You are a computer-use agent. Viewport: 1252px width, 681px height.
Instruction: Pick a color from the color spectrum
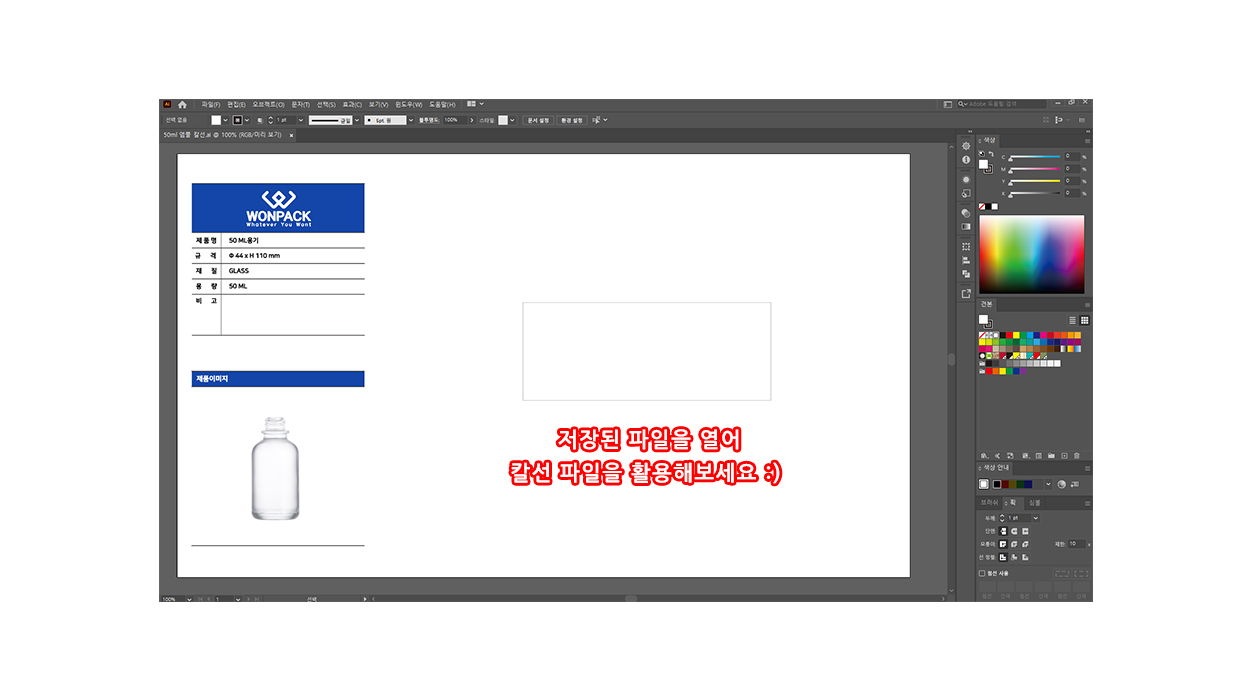1031,255
